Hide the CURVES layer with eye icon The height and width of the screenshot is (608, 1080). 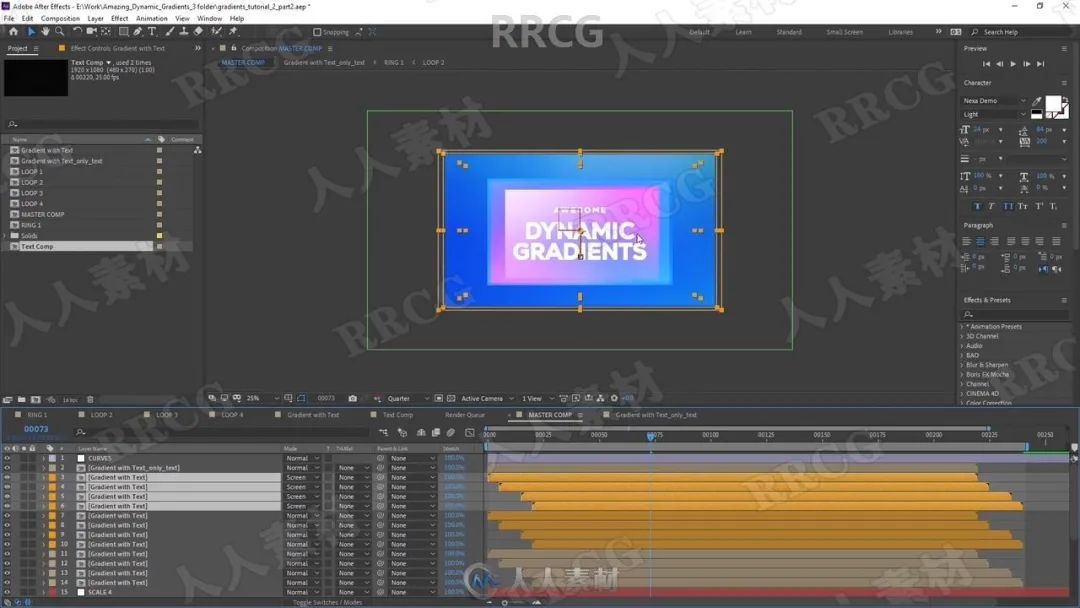(x=7, y=458)
